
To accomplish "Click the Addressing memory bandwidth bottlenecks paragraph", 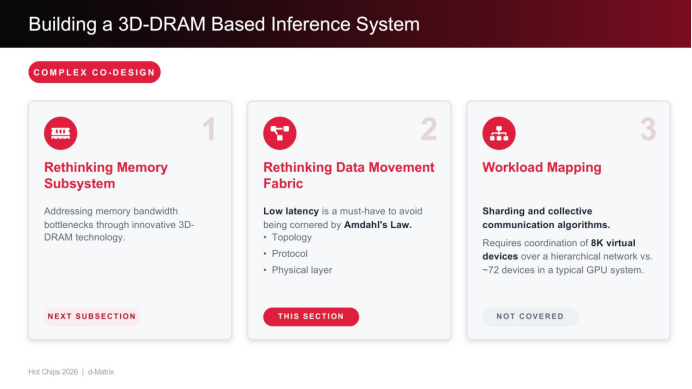I will pos(119,224).
